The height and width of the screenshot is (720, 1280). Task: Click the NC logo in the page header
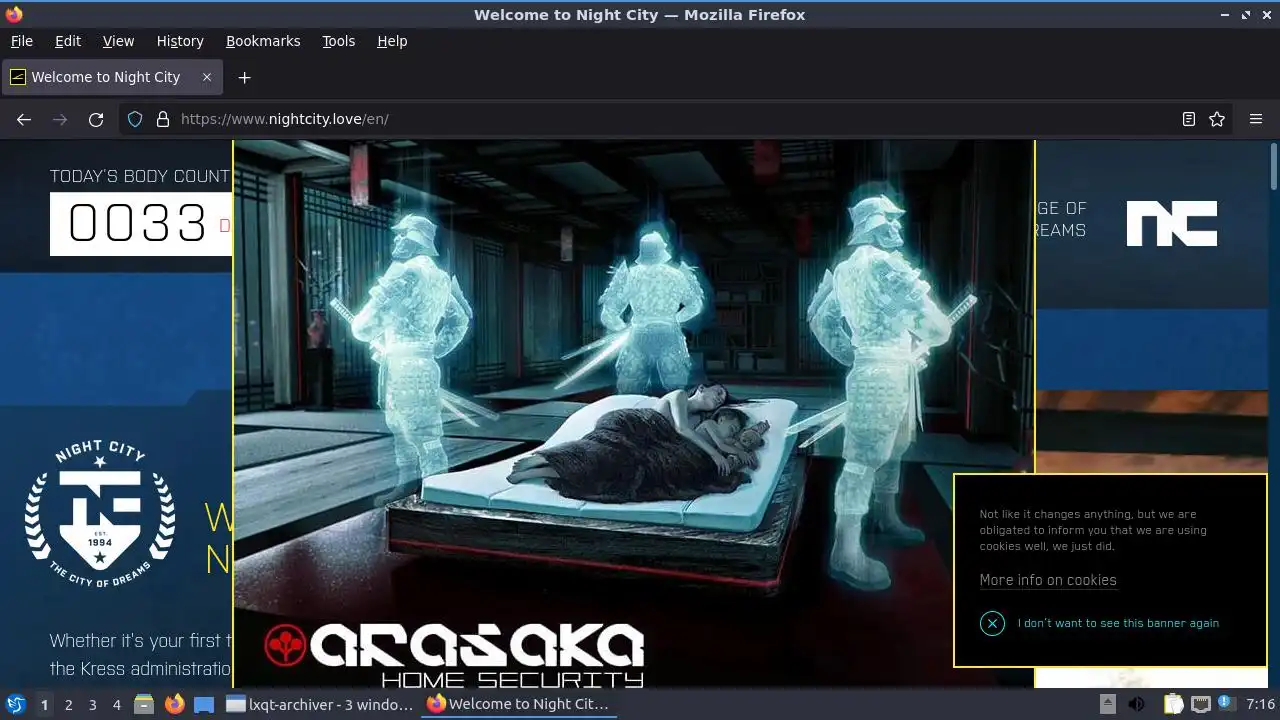tap(1172, 223)
